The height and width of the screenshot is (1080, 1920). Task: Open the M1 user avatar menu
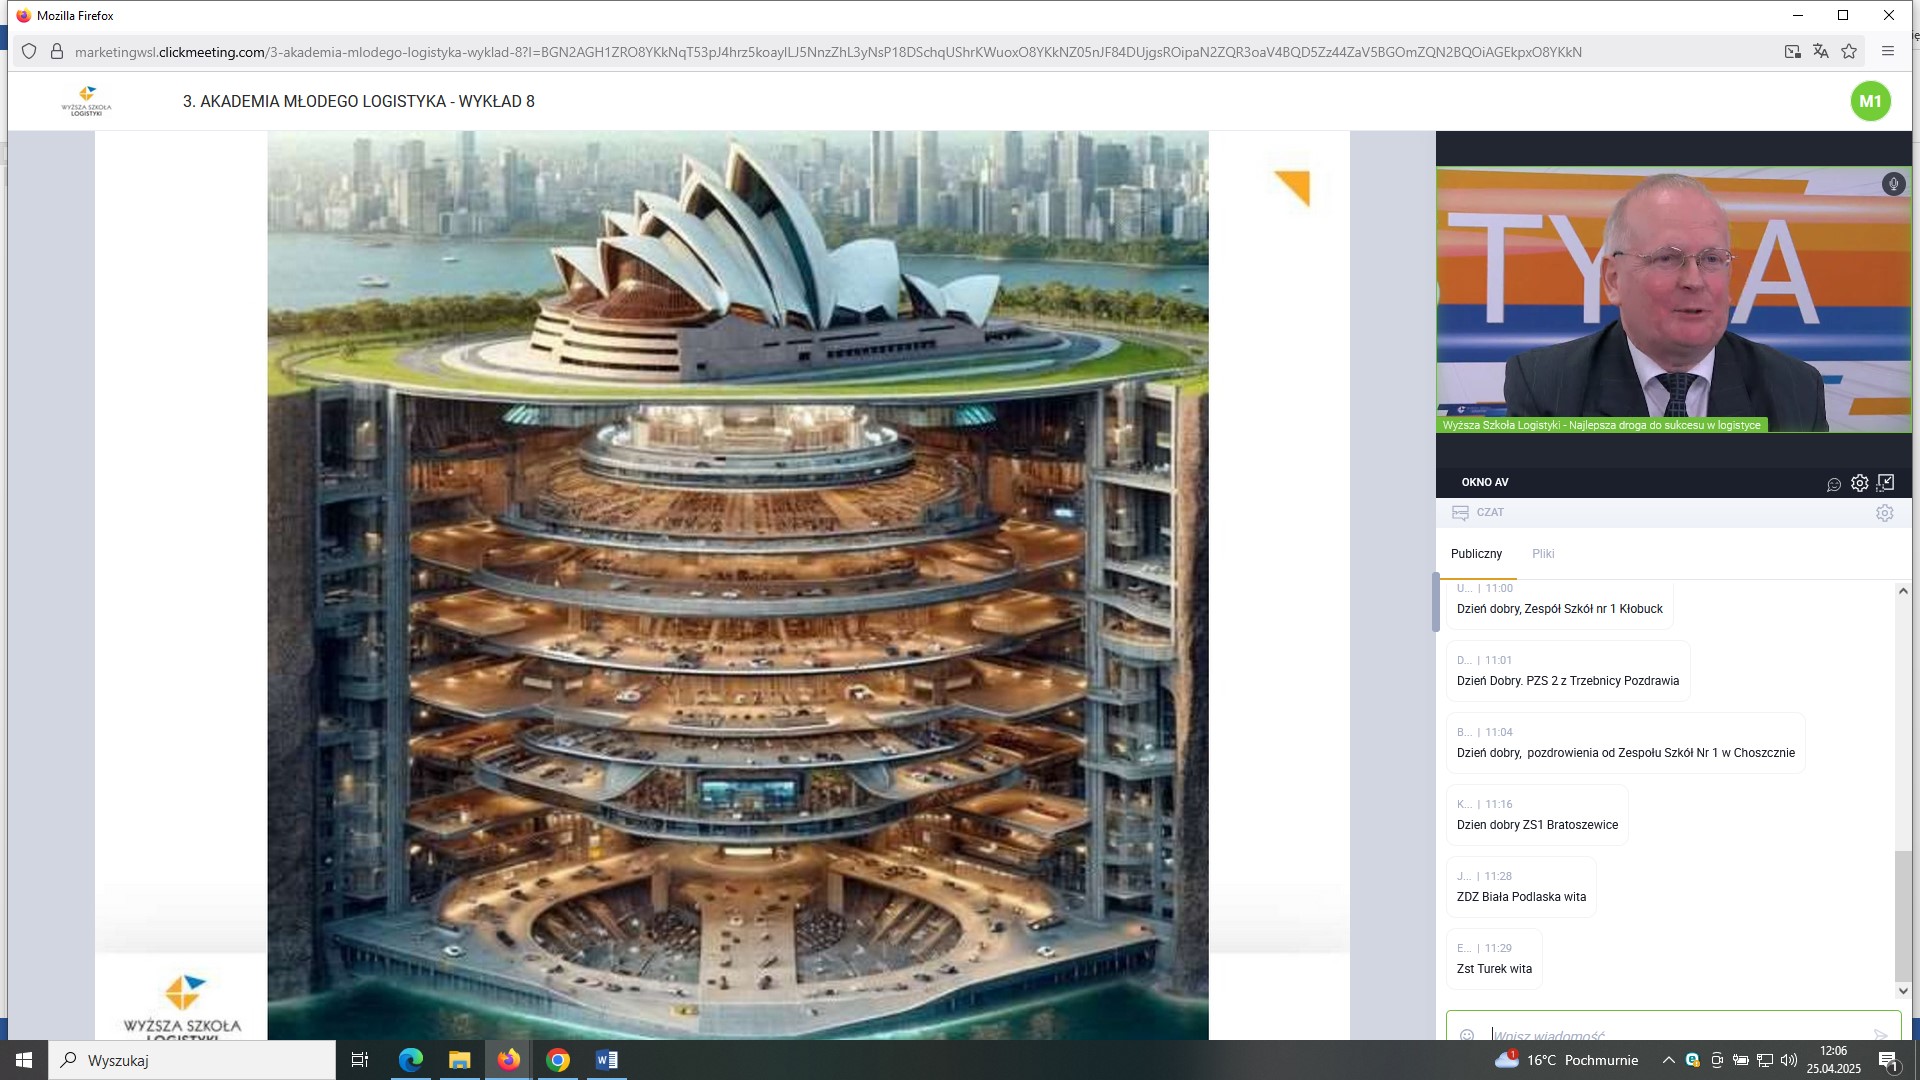(1870, 101)
